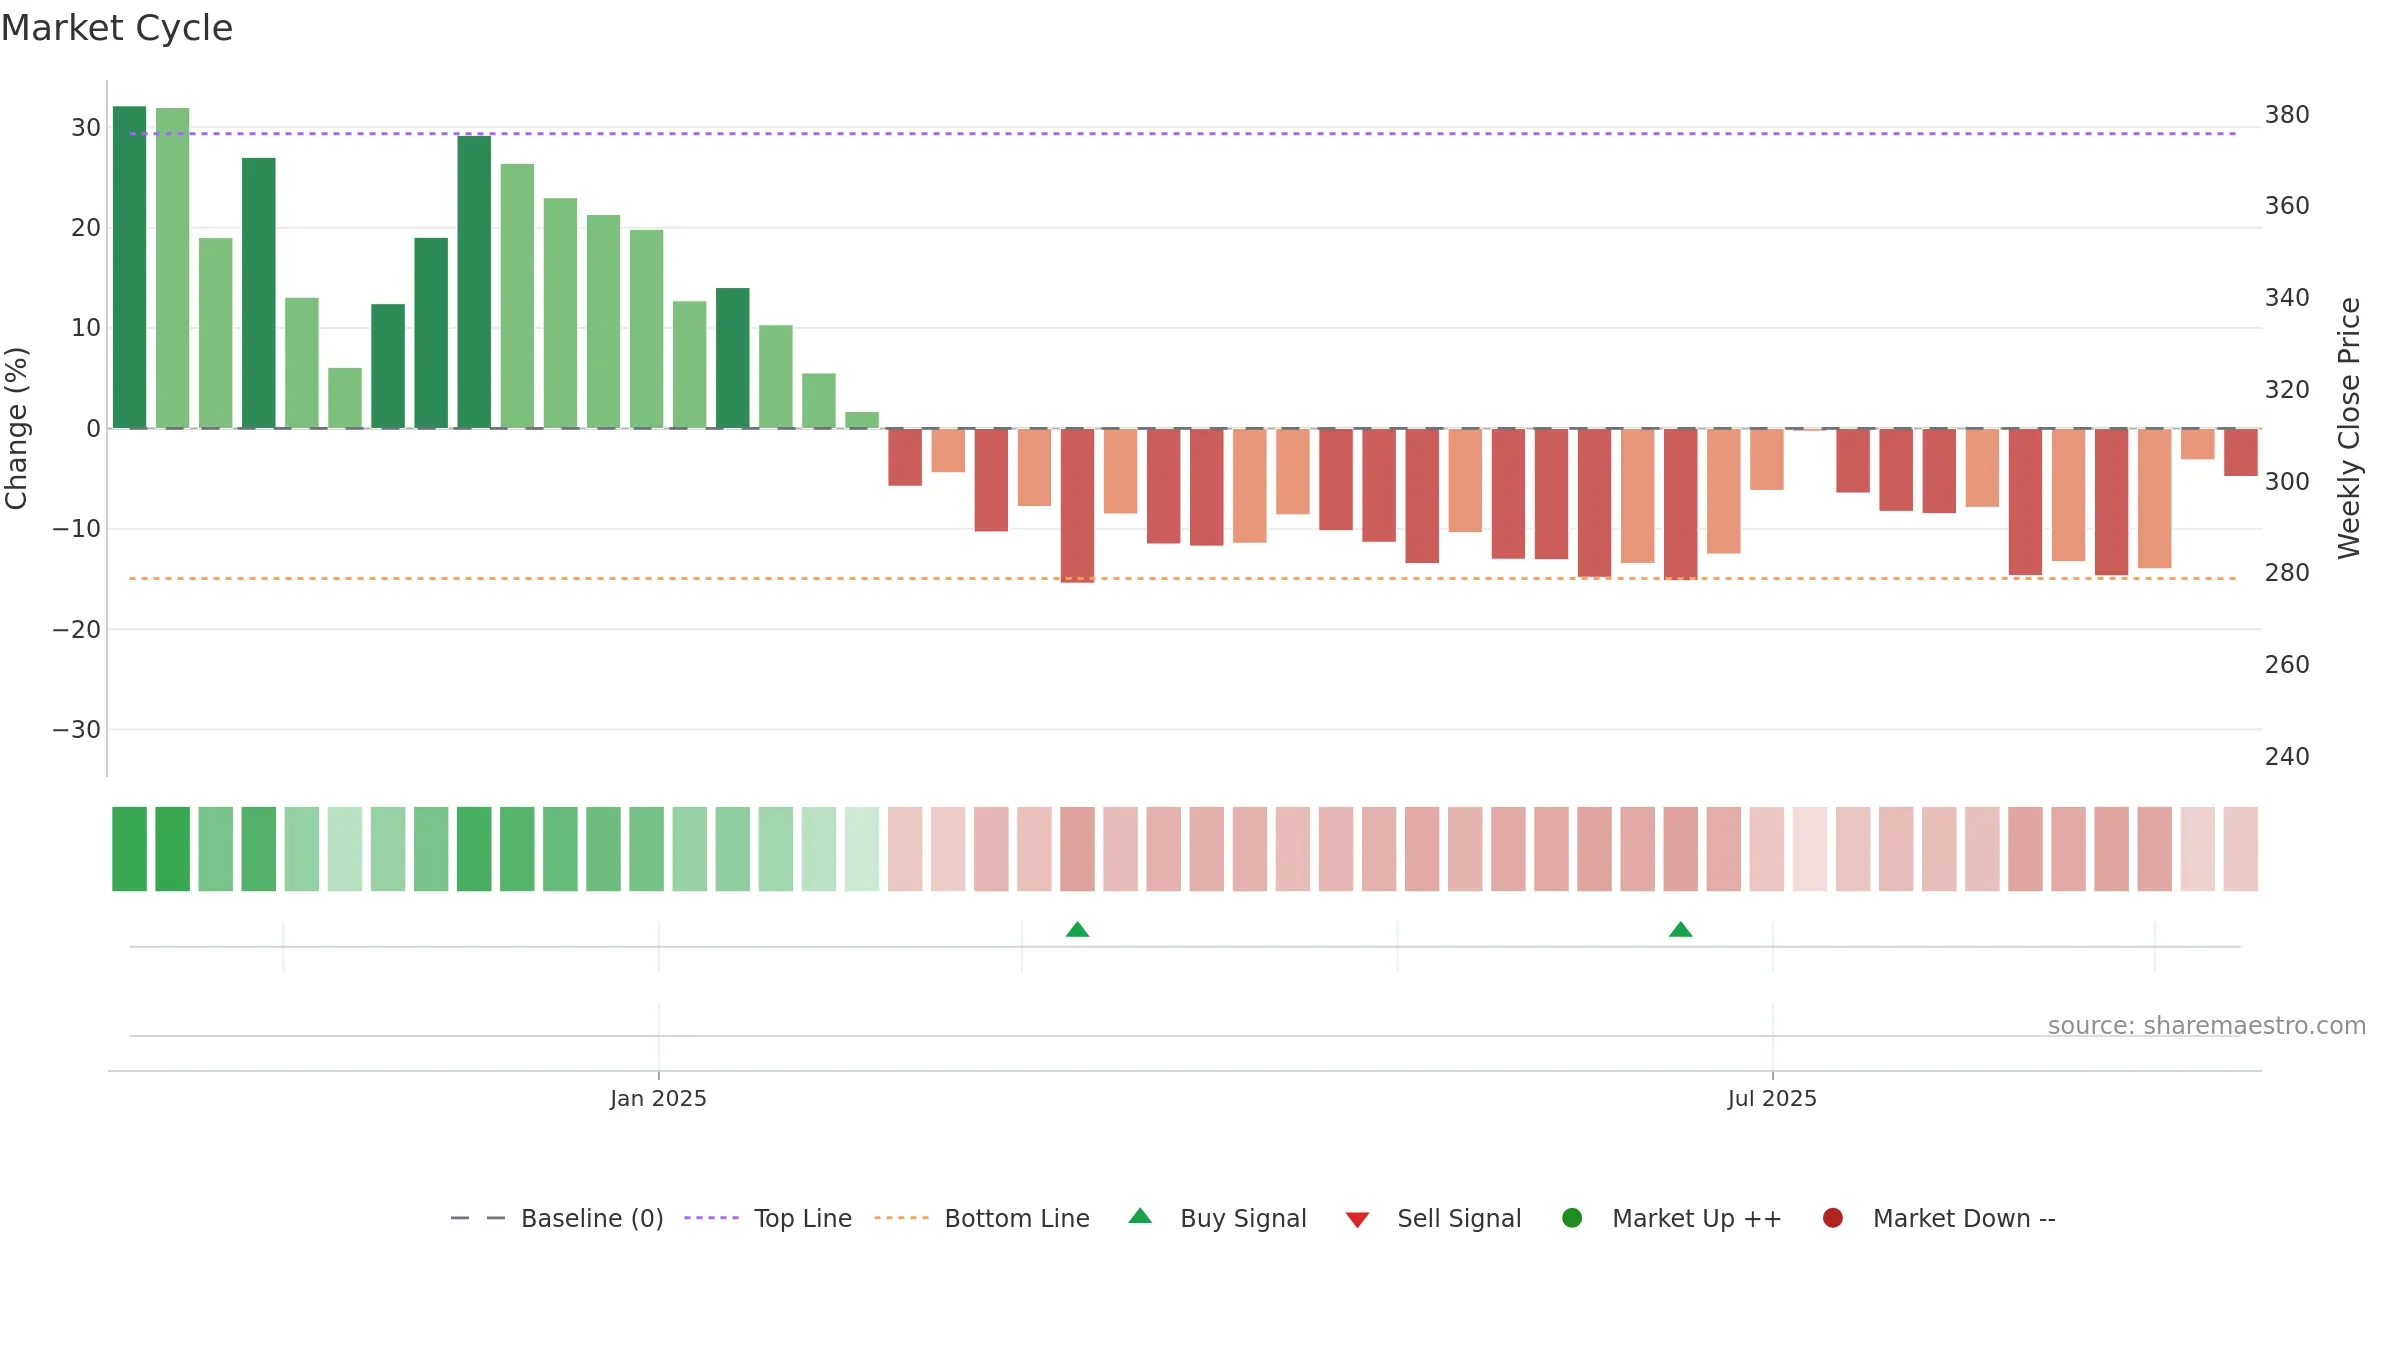
Task: Click the first red negative bar after green bars
Action: pos(905,457)
